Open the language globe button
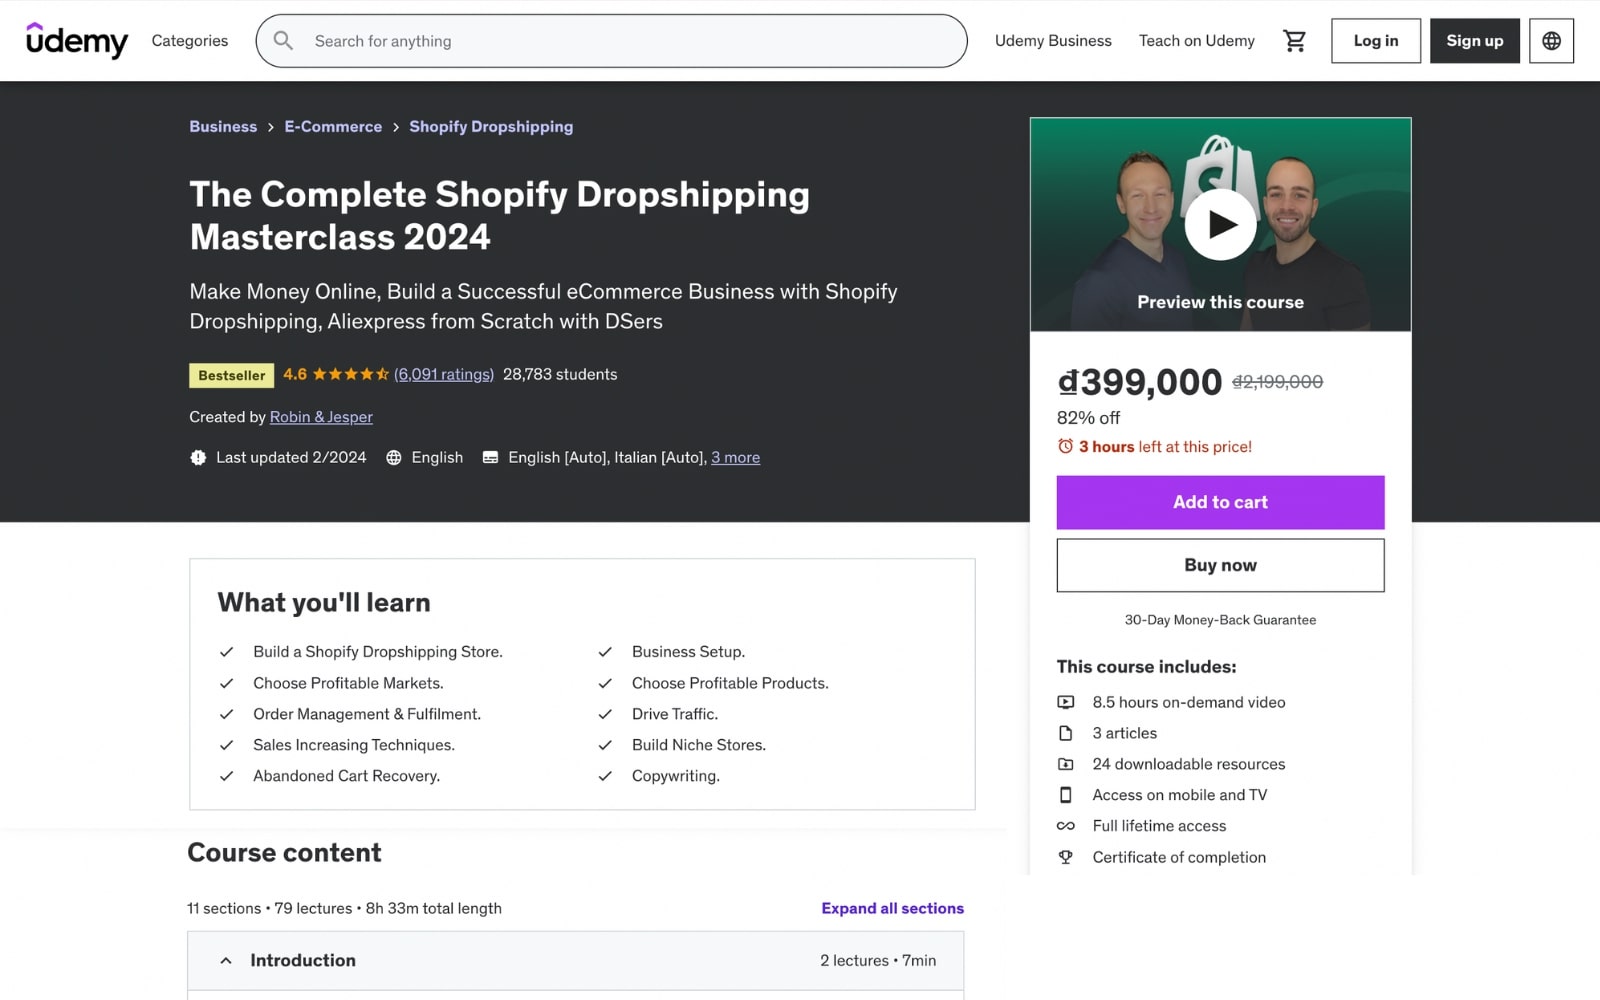This screenshot has width=1600, height=1000. (x=1551, y=41)
